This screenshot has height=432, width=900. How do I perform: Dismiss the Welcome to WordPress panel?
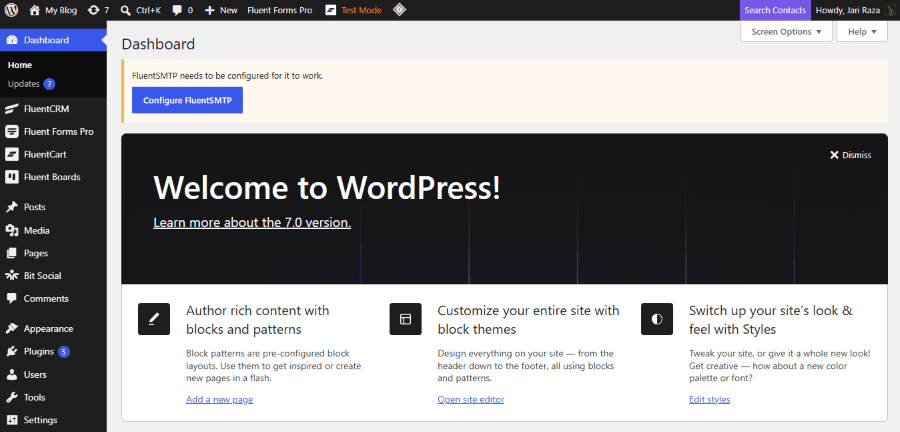coord(850,155)
